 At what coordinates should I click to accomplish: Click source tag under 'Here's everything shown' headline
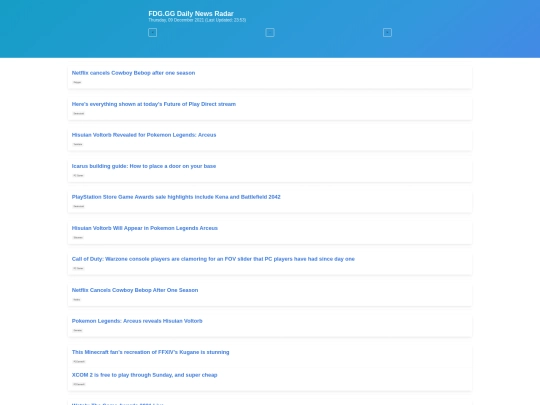click(x=79, y=113)
